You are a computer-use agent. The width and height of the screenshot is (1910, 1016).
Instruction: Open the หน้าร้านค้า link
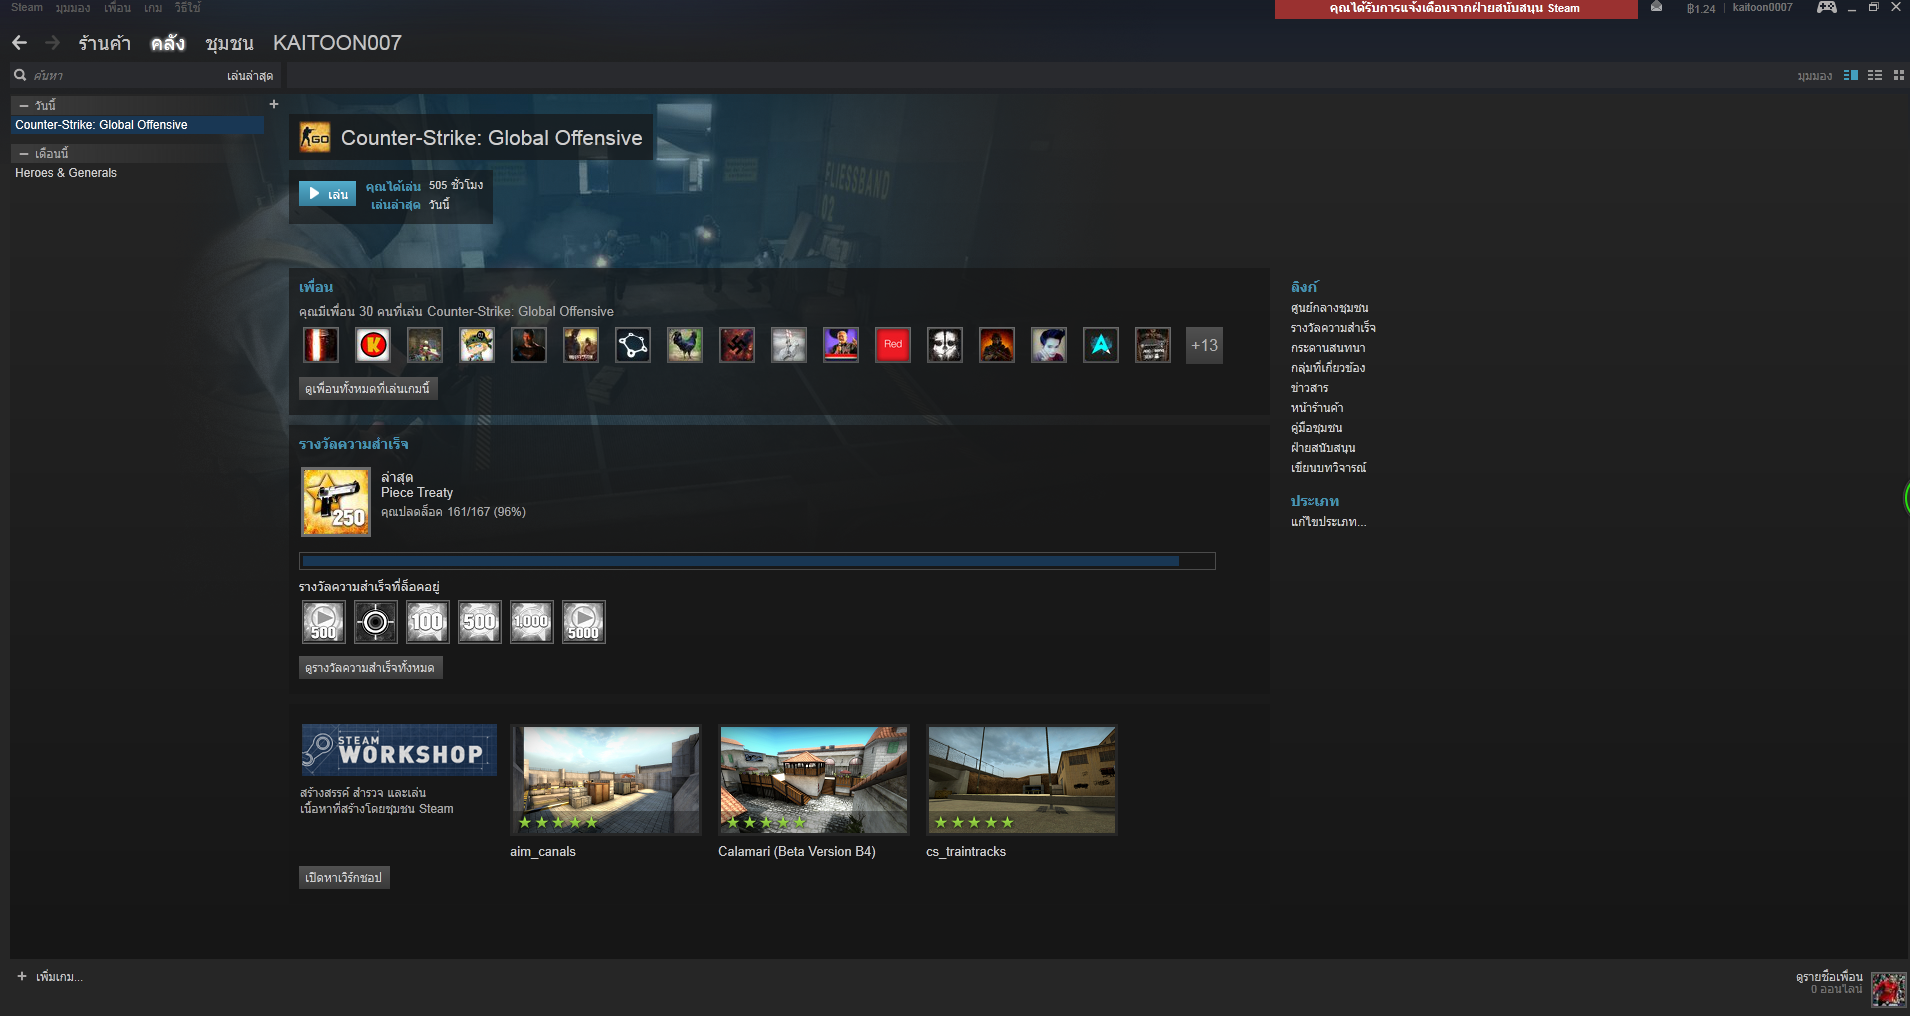(1317, 408)
